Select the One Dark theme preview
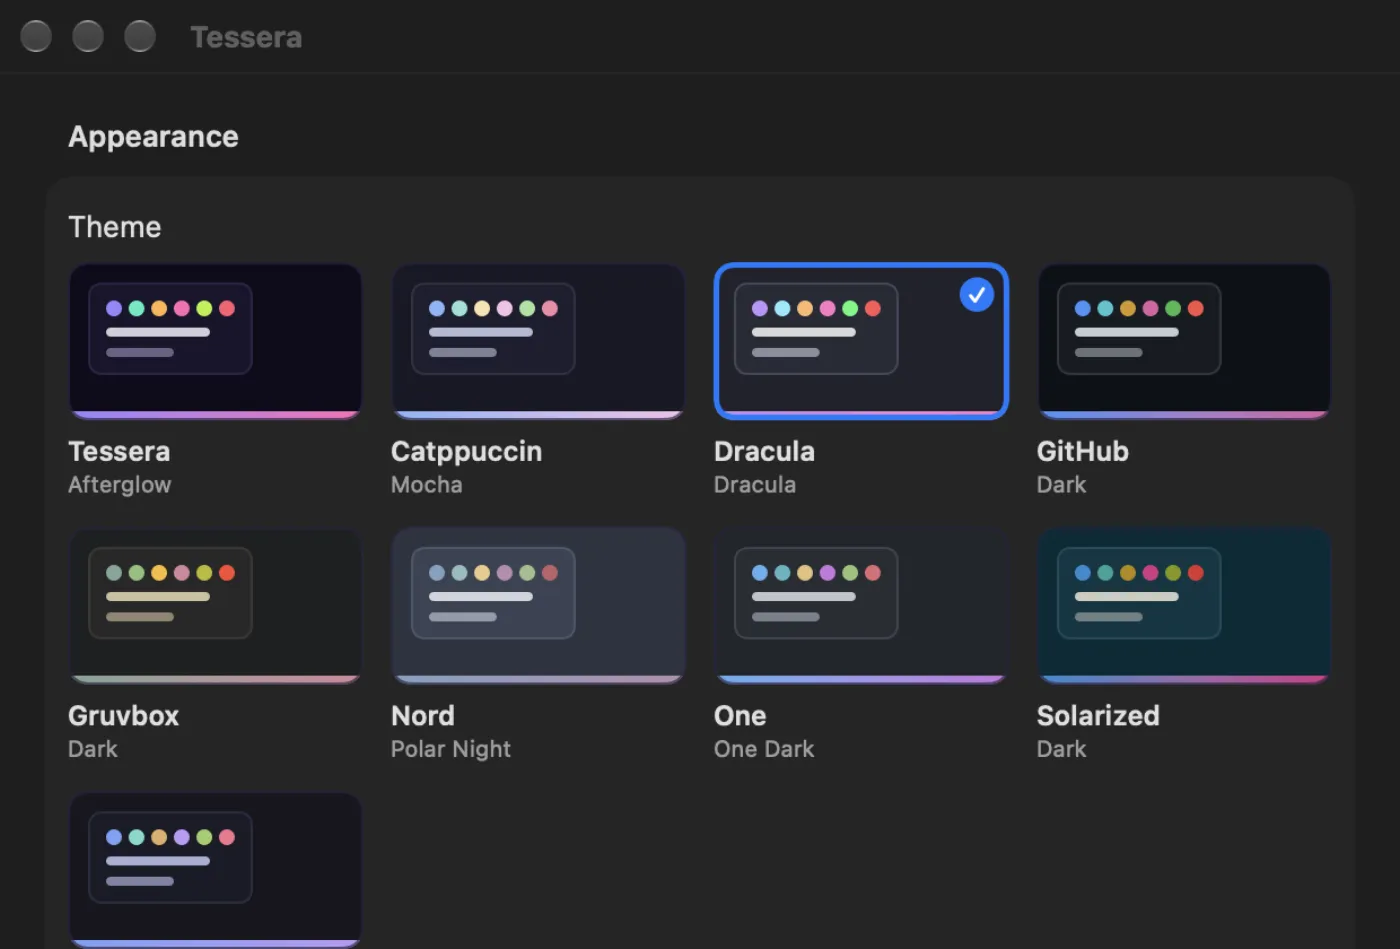Screen dimensions: 1400x949 coord(861,606)
